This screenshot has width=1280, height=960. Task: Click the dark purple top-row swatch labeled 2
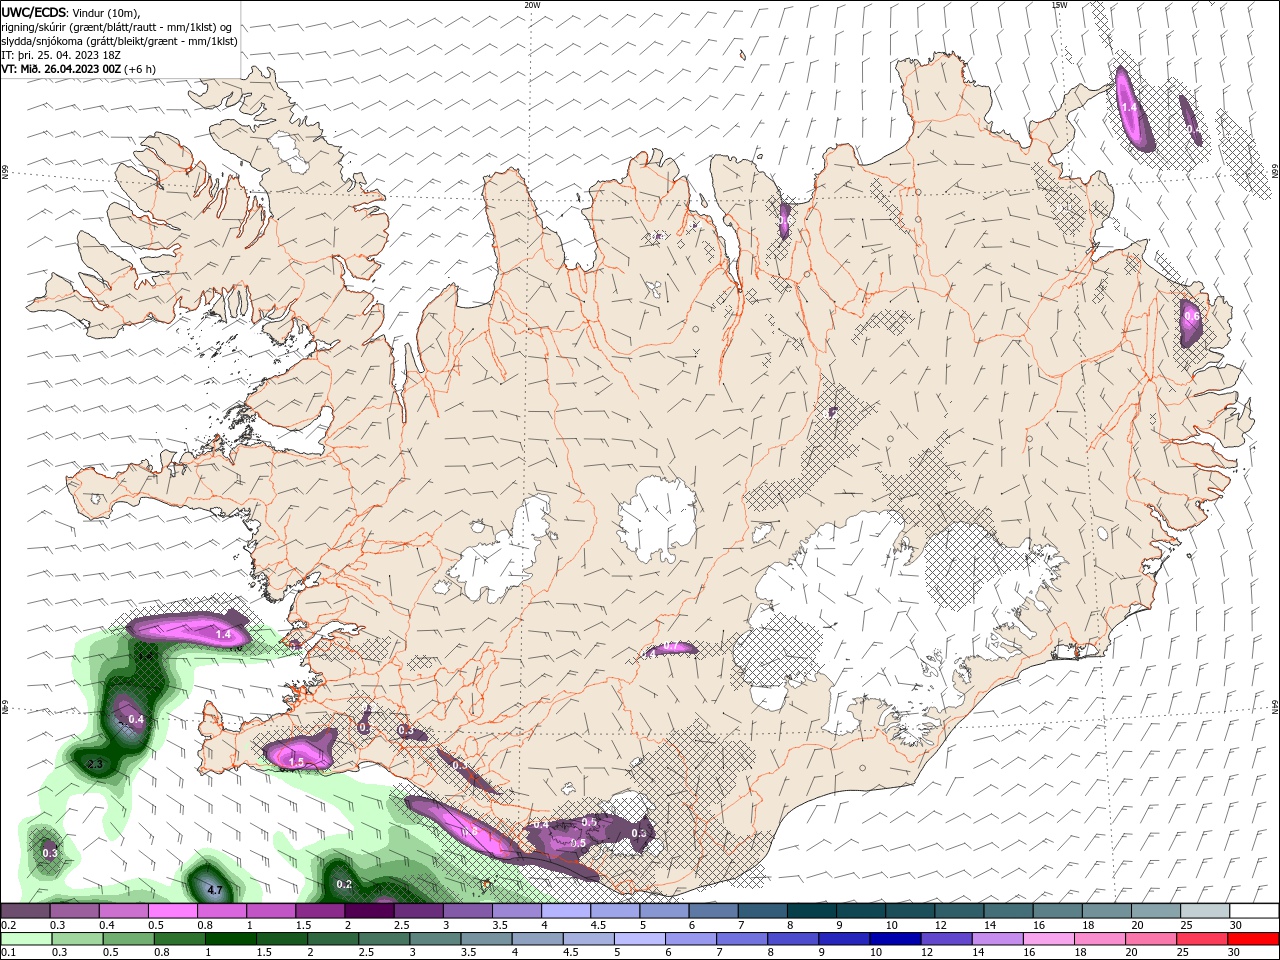coord(369,911)
